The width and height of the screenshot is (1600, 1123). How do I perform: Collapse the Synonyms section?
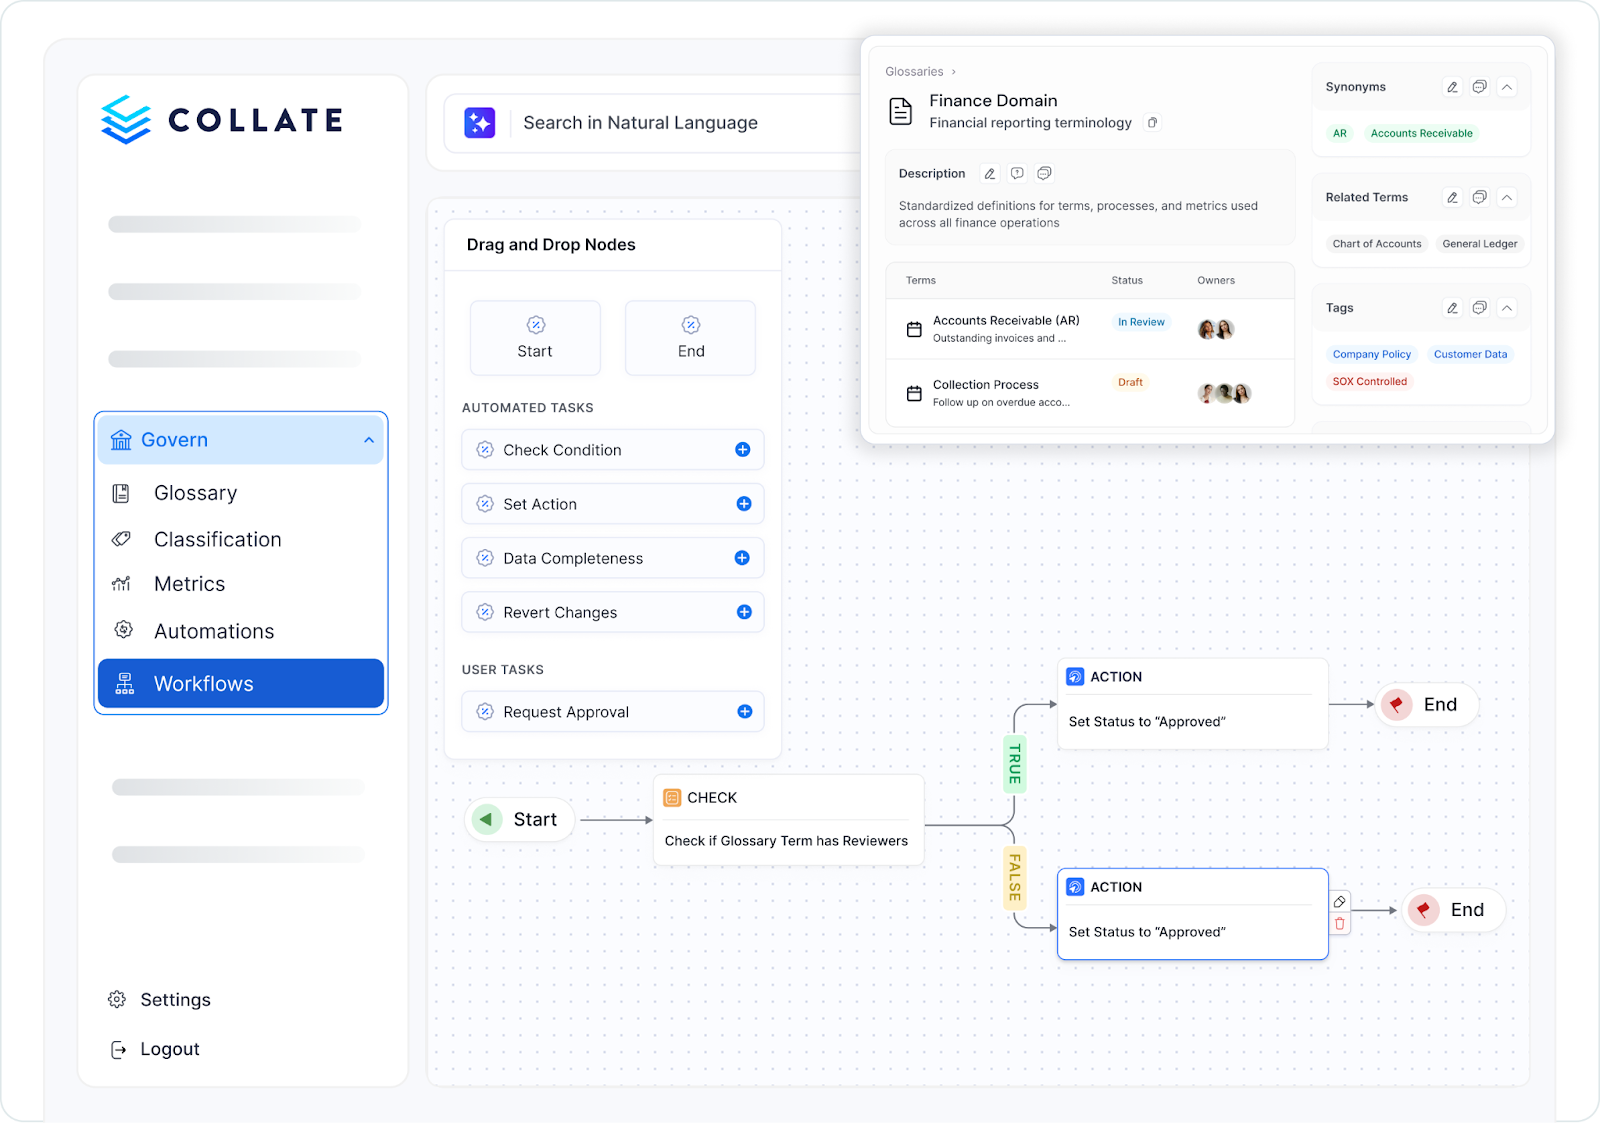click(x=1507, y=87)
